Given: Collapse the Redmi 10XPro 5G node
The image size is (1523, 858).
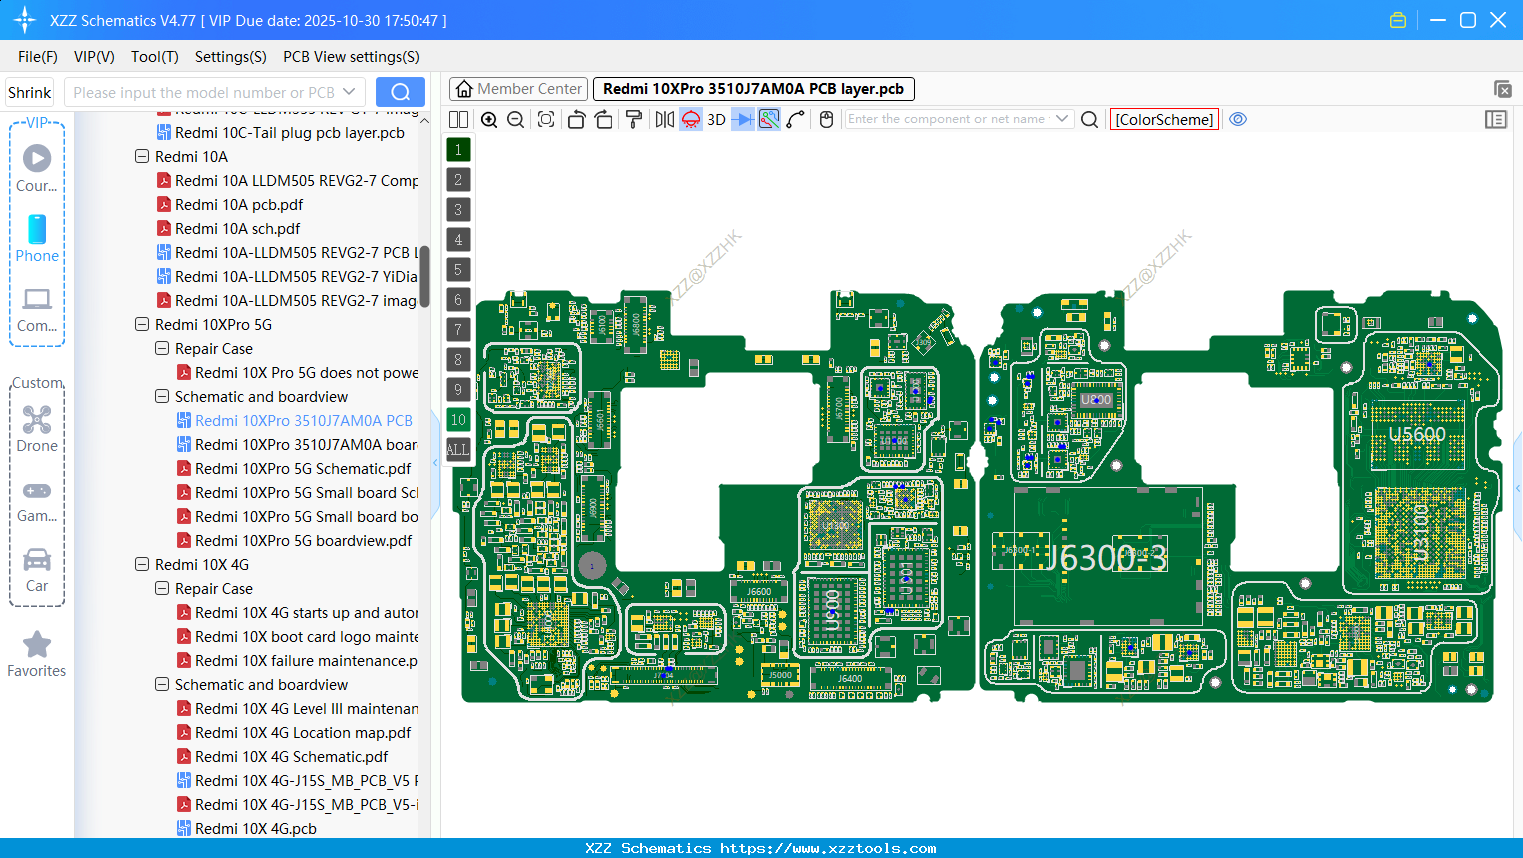Looking at the screenshot, I should coord(142,324).
